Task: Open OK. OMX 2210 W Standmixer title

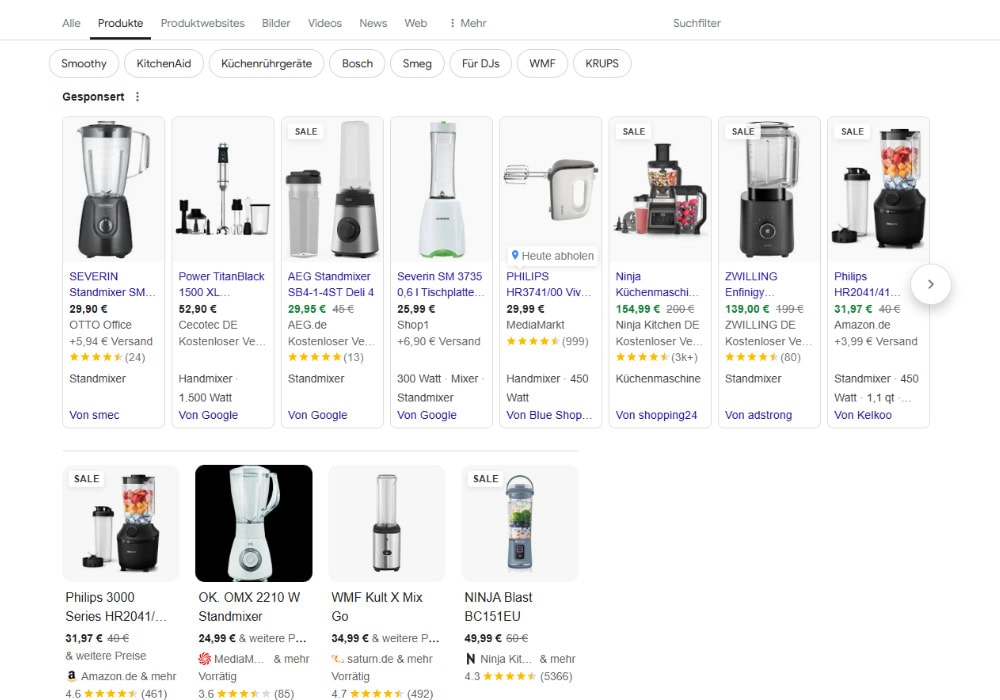Action: (249, 607)
